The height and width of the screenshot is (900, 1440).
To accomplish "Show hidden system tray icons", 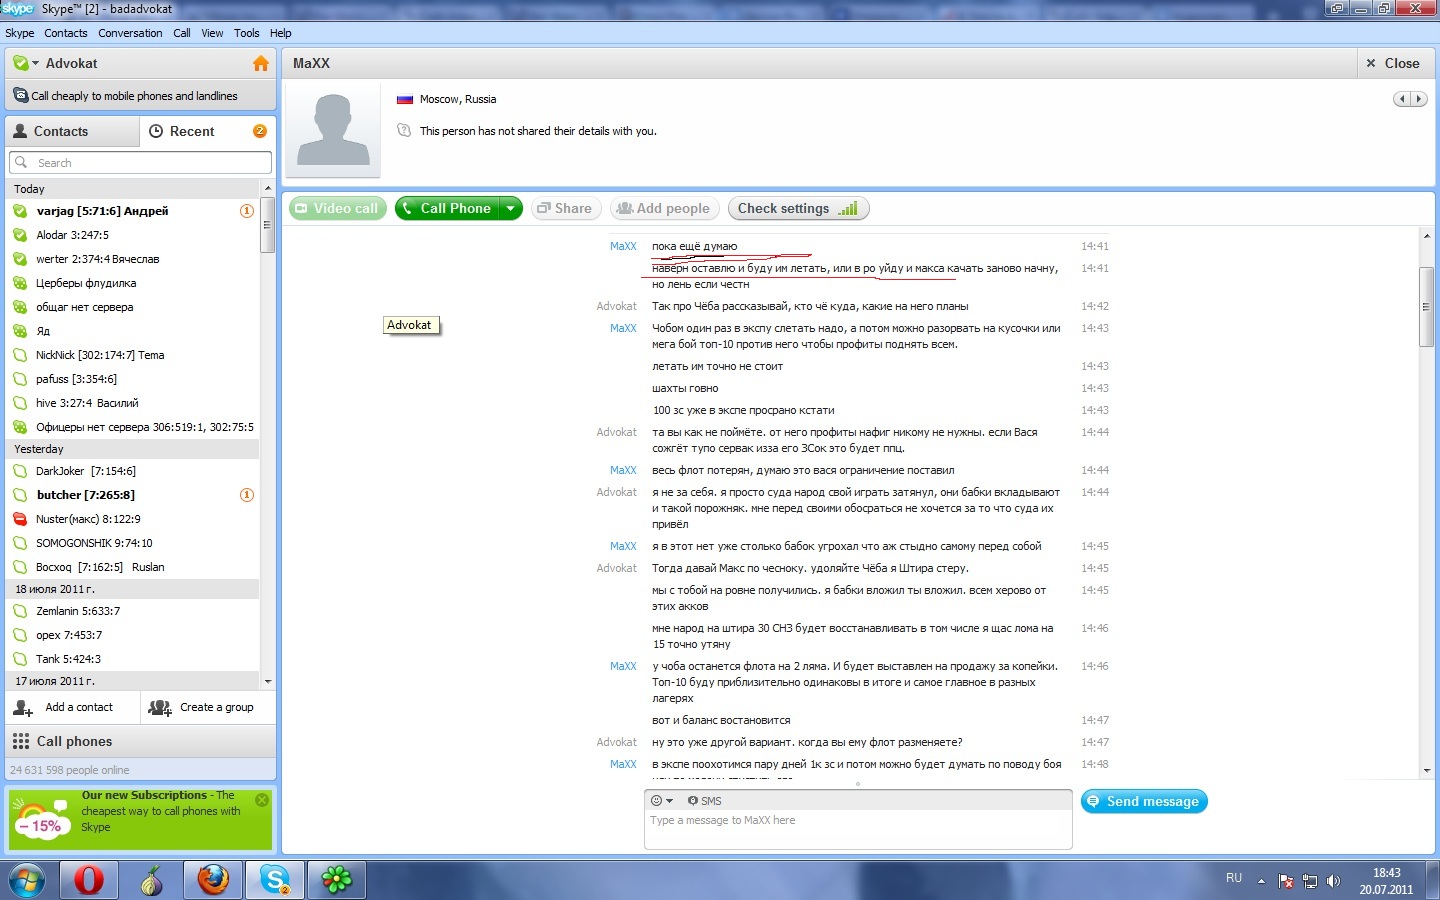I will (x=1261, y=881).
